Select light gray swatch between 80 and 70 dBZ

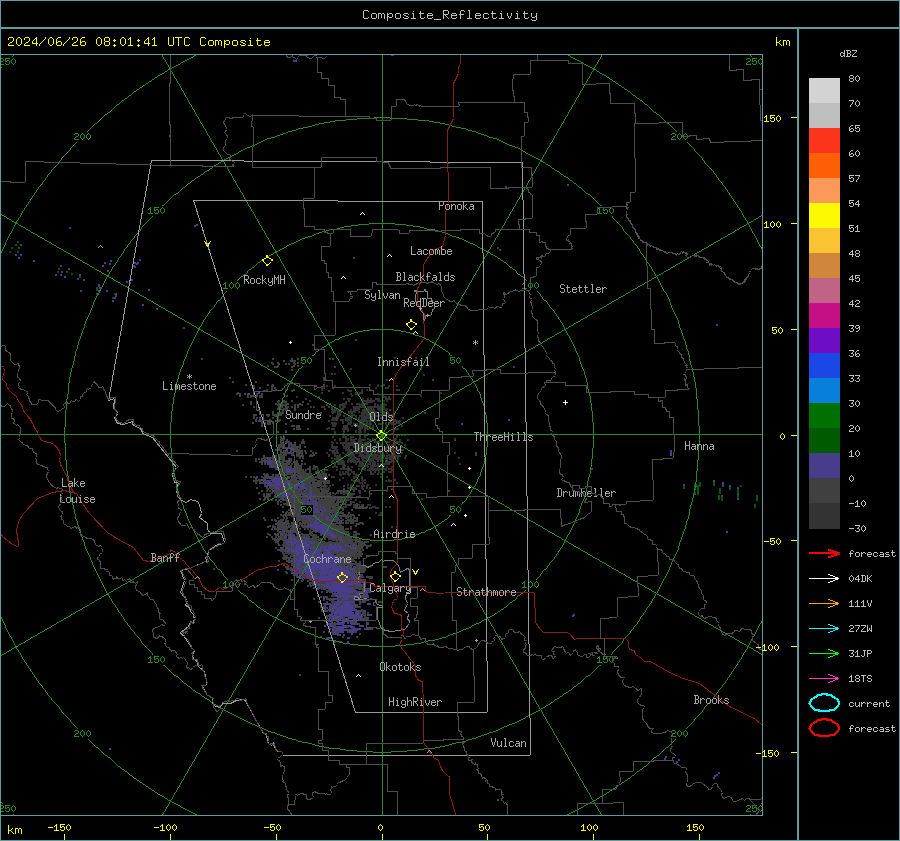point(824,91)
